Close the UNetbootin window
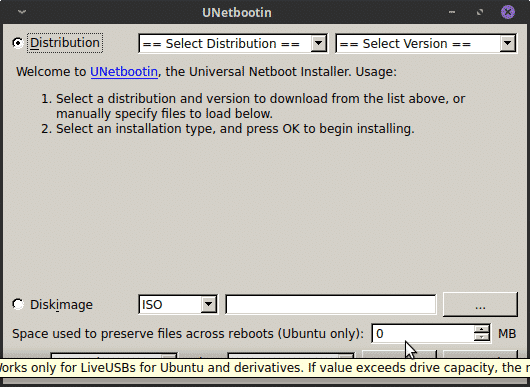This screenshot has height=387, width=530. [508, 12]
